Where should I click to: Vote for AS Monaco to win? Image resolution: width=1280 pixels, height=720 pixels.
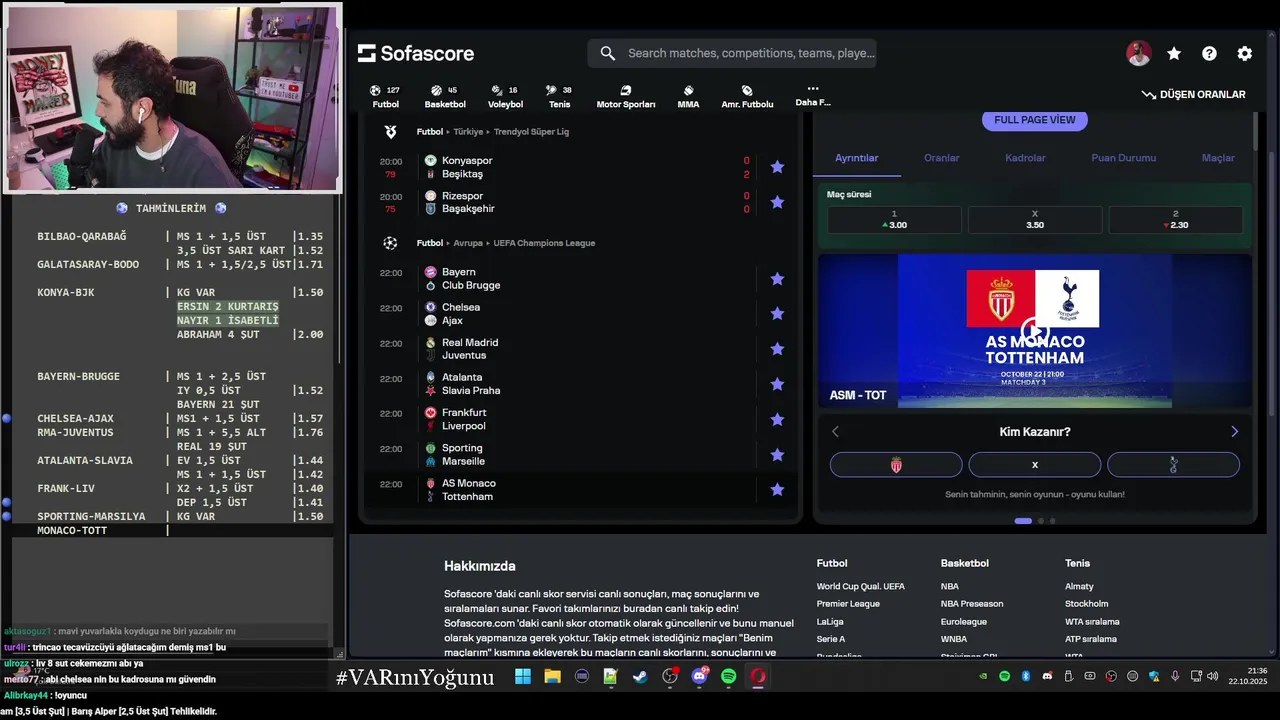point(896,465)
